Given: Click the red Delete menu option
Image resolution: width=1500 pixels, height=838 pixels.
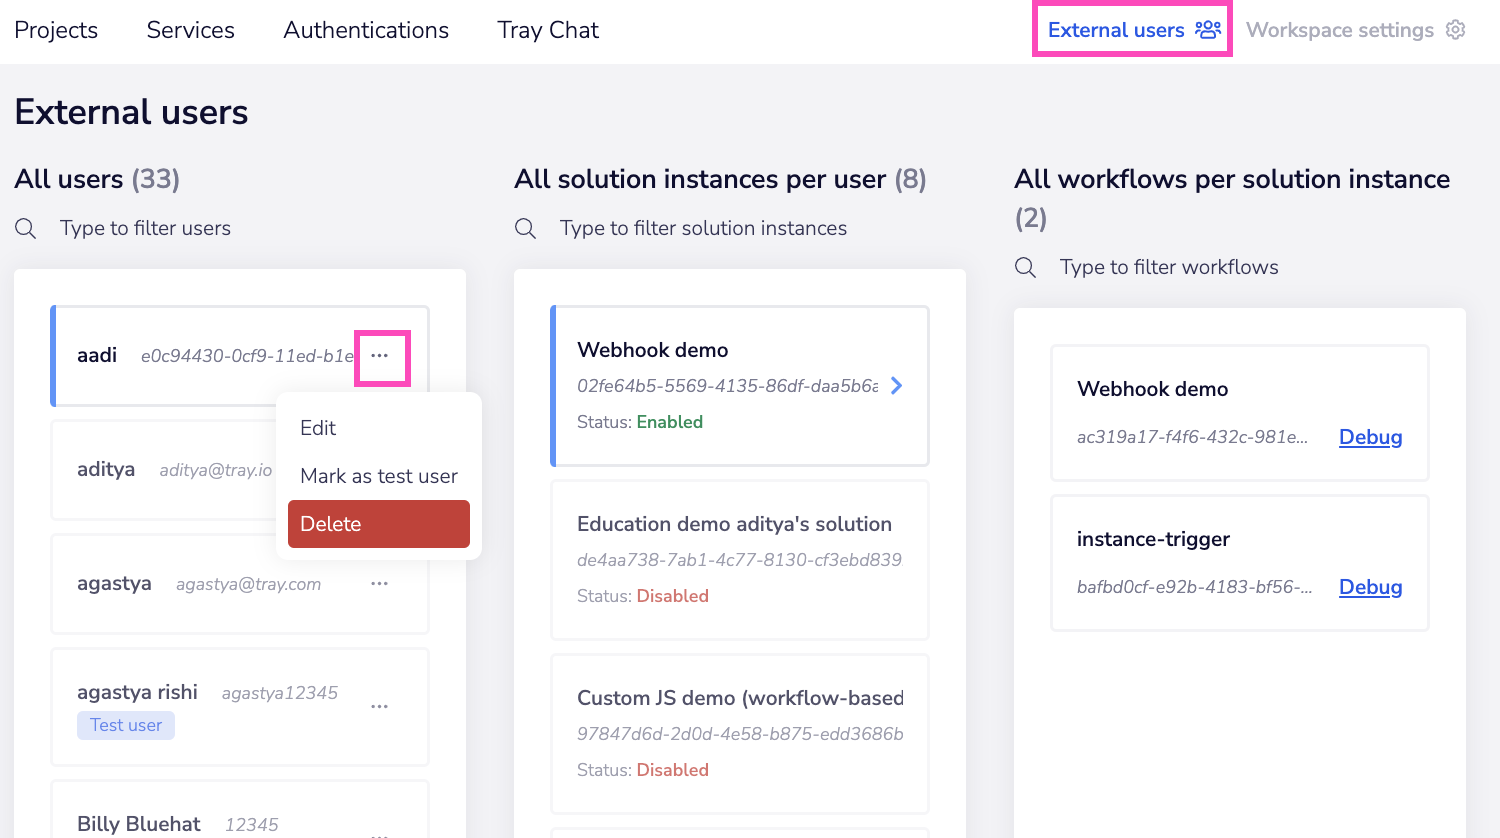Looking at the screenshot, I should click(378, 524).
